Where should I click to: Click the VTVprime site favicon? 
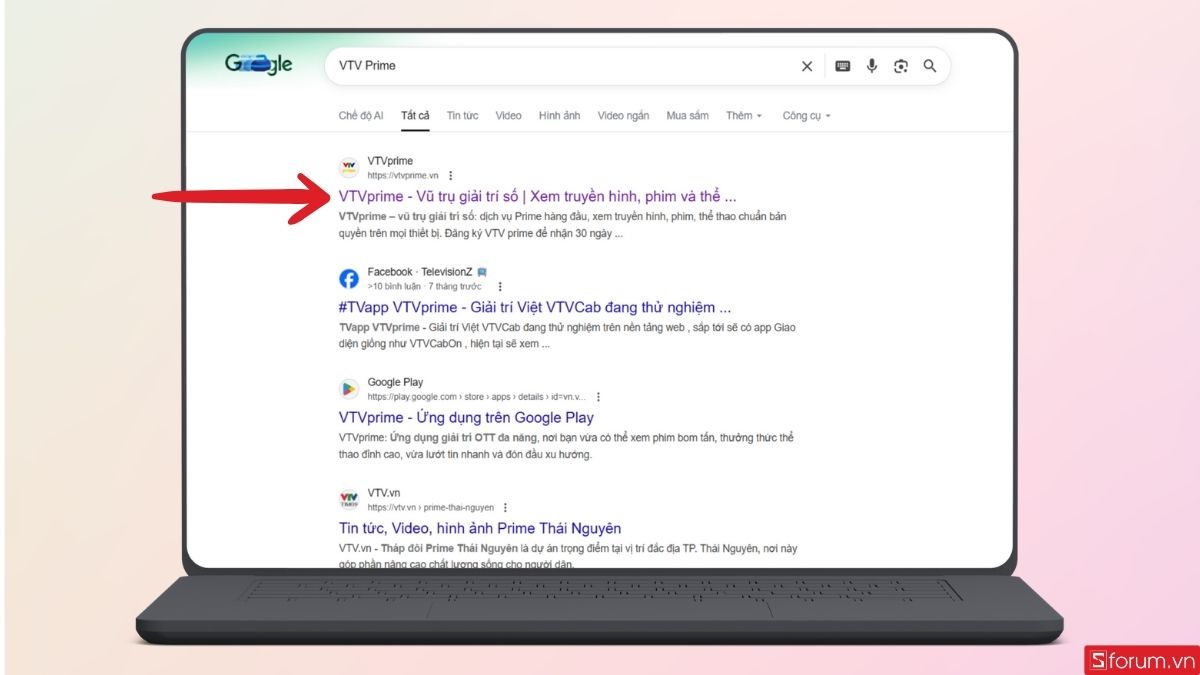[x=348, y=166]
